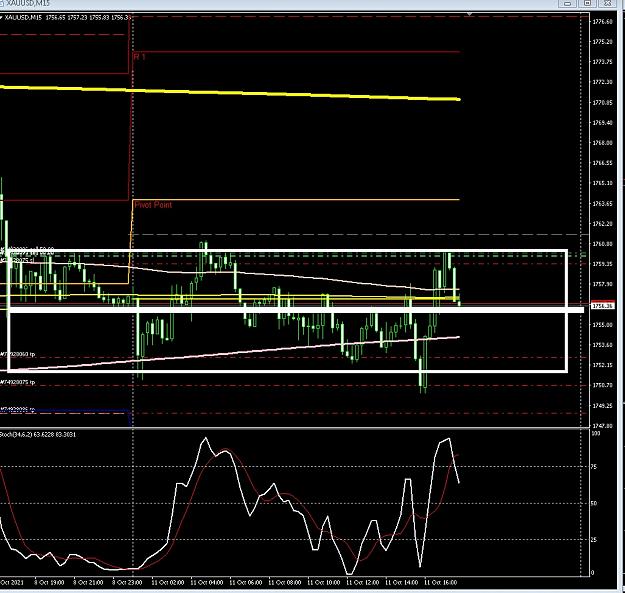Image resolution: width=625 pixels, height=593 pixels.
Task: Click time axis label 11 Oct 16:00
Action: [440, 582]
